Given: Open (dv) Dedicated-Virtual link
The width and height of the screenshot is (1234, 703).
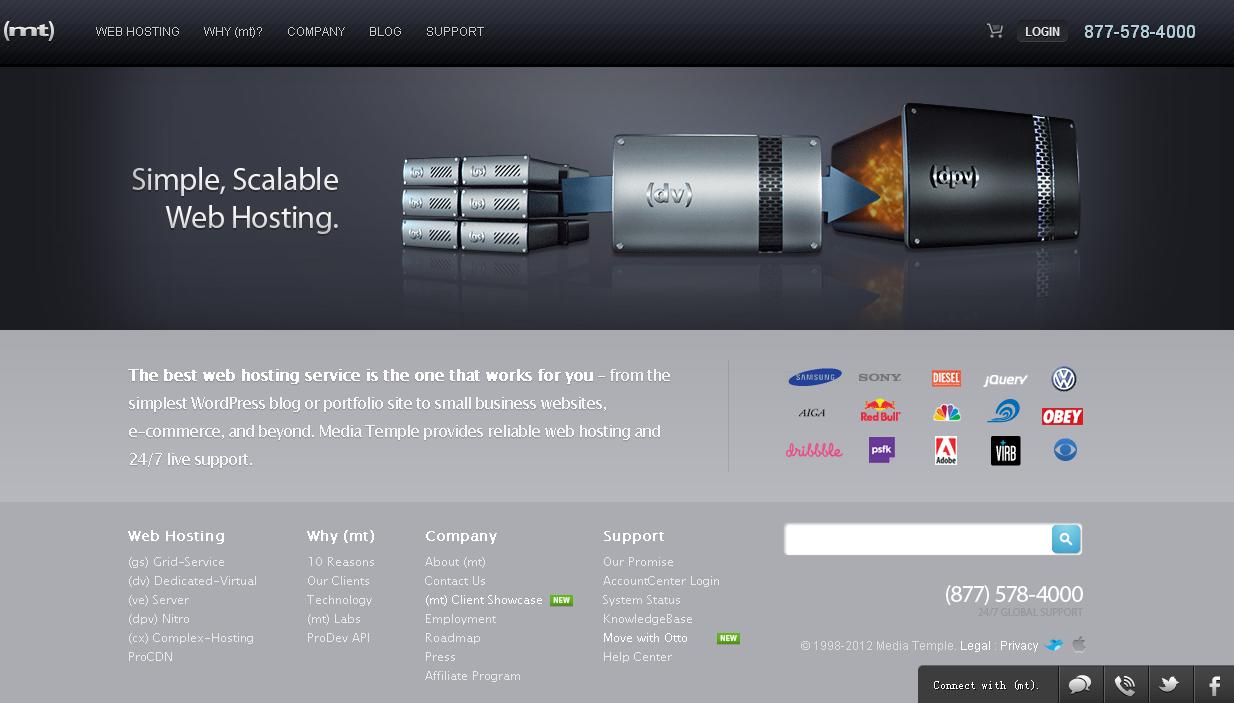Looking at the screenshot, I should click(192, 581).
